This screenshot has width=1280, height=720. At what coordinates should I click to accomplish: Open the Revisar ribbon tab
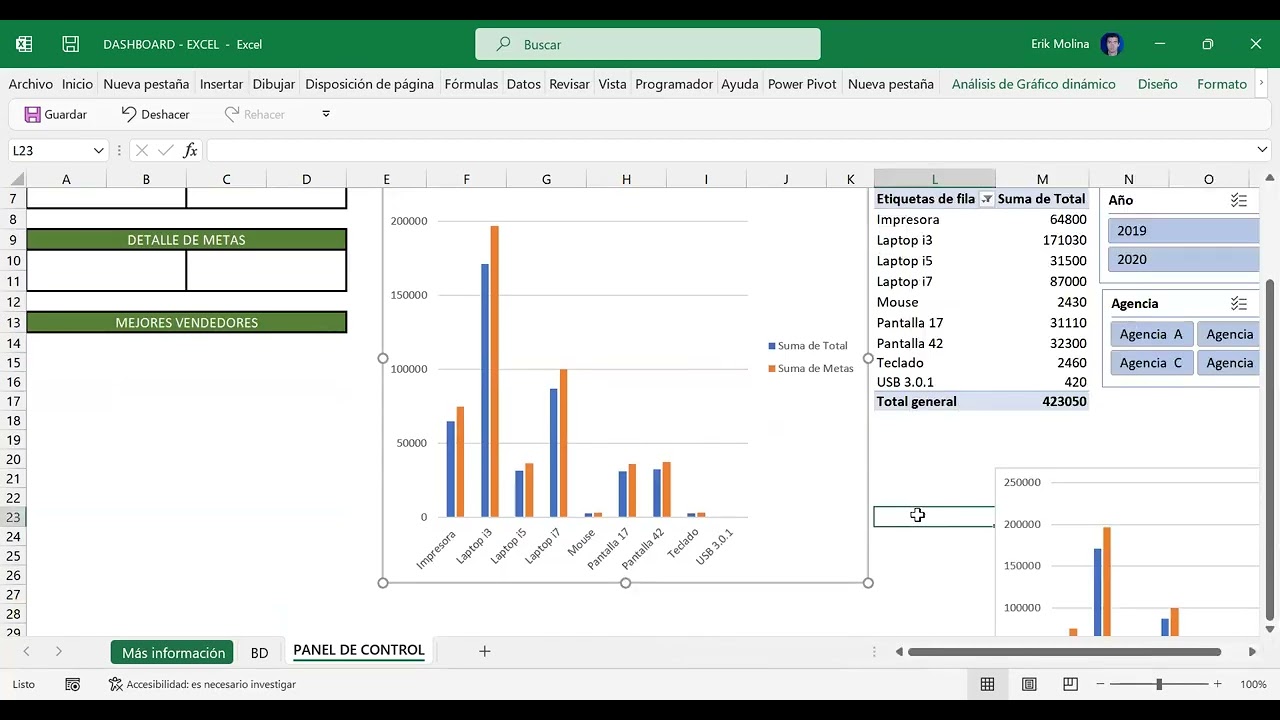[x=569, y=84]
